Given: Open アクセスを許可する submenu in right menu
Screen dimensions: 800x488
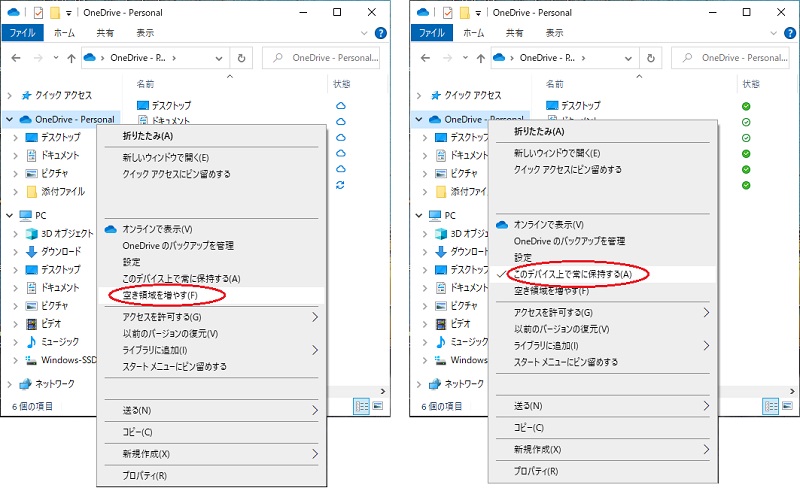Looking at the screenshot, I should pos(603,312).
